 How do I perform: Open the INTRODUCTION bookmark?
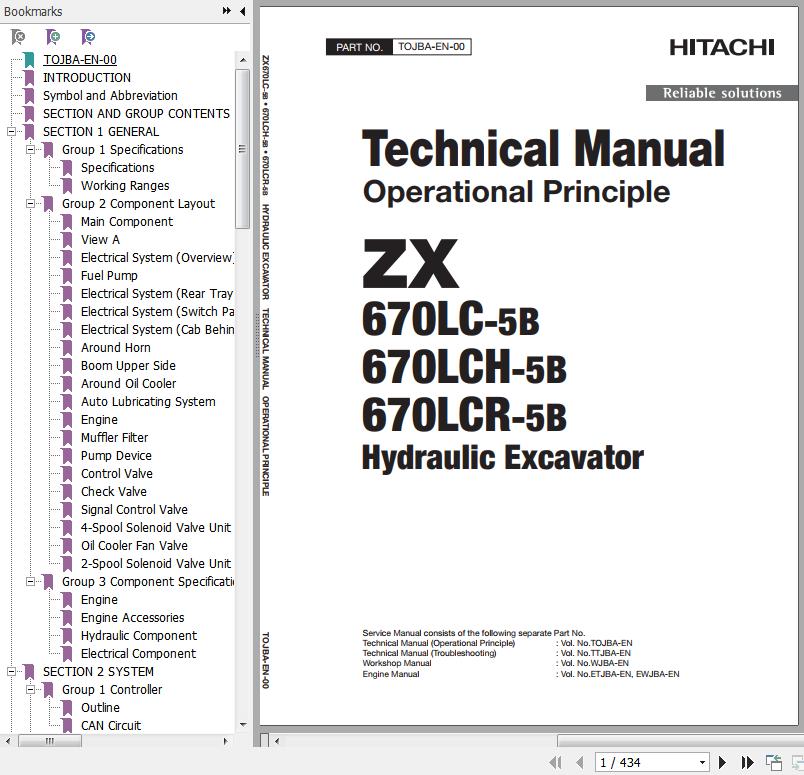coord(87,78)
